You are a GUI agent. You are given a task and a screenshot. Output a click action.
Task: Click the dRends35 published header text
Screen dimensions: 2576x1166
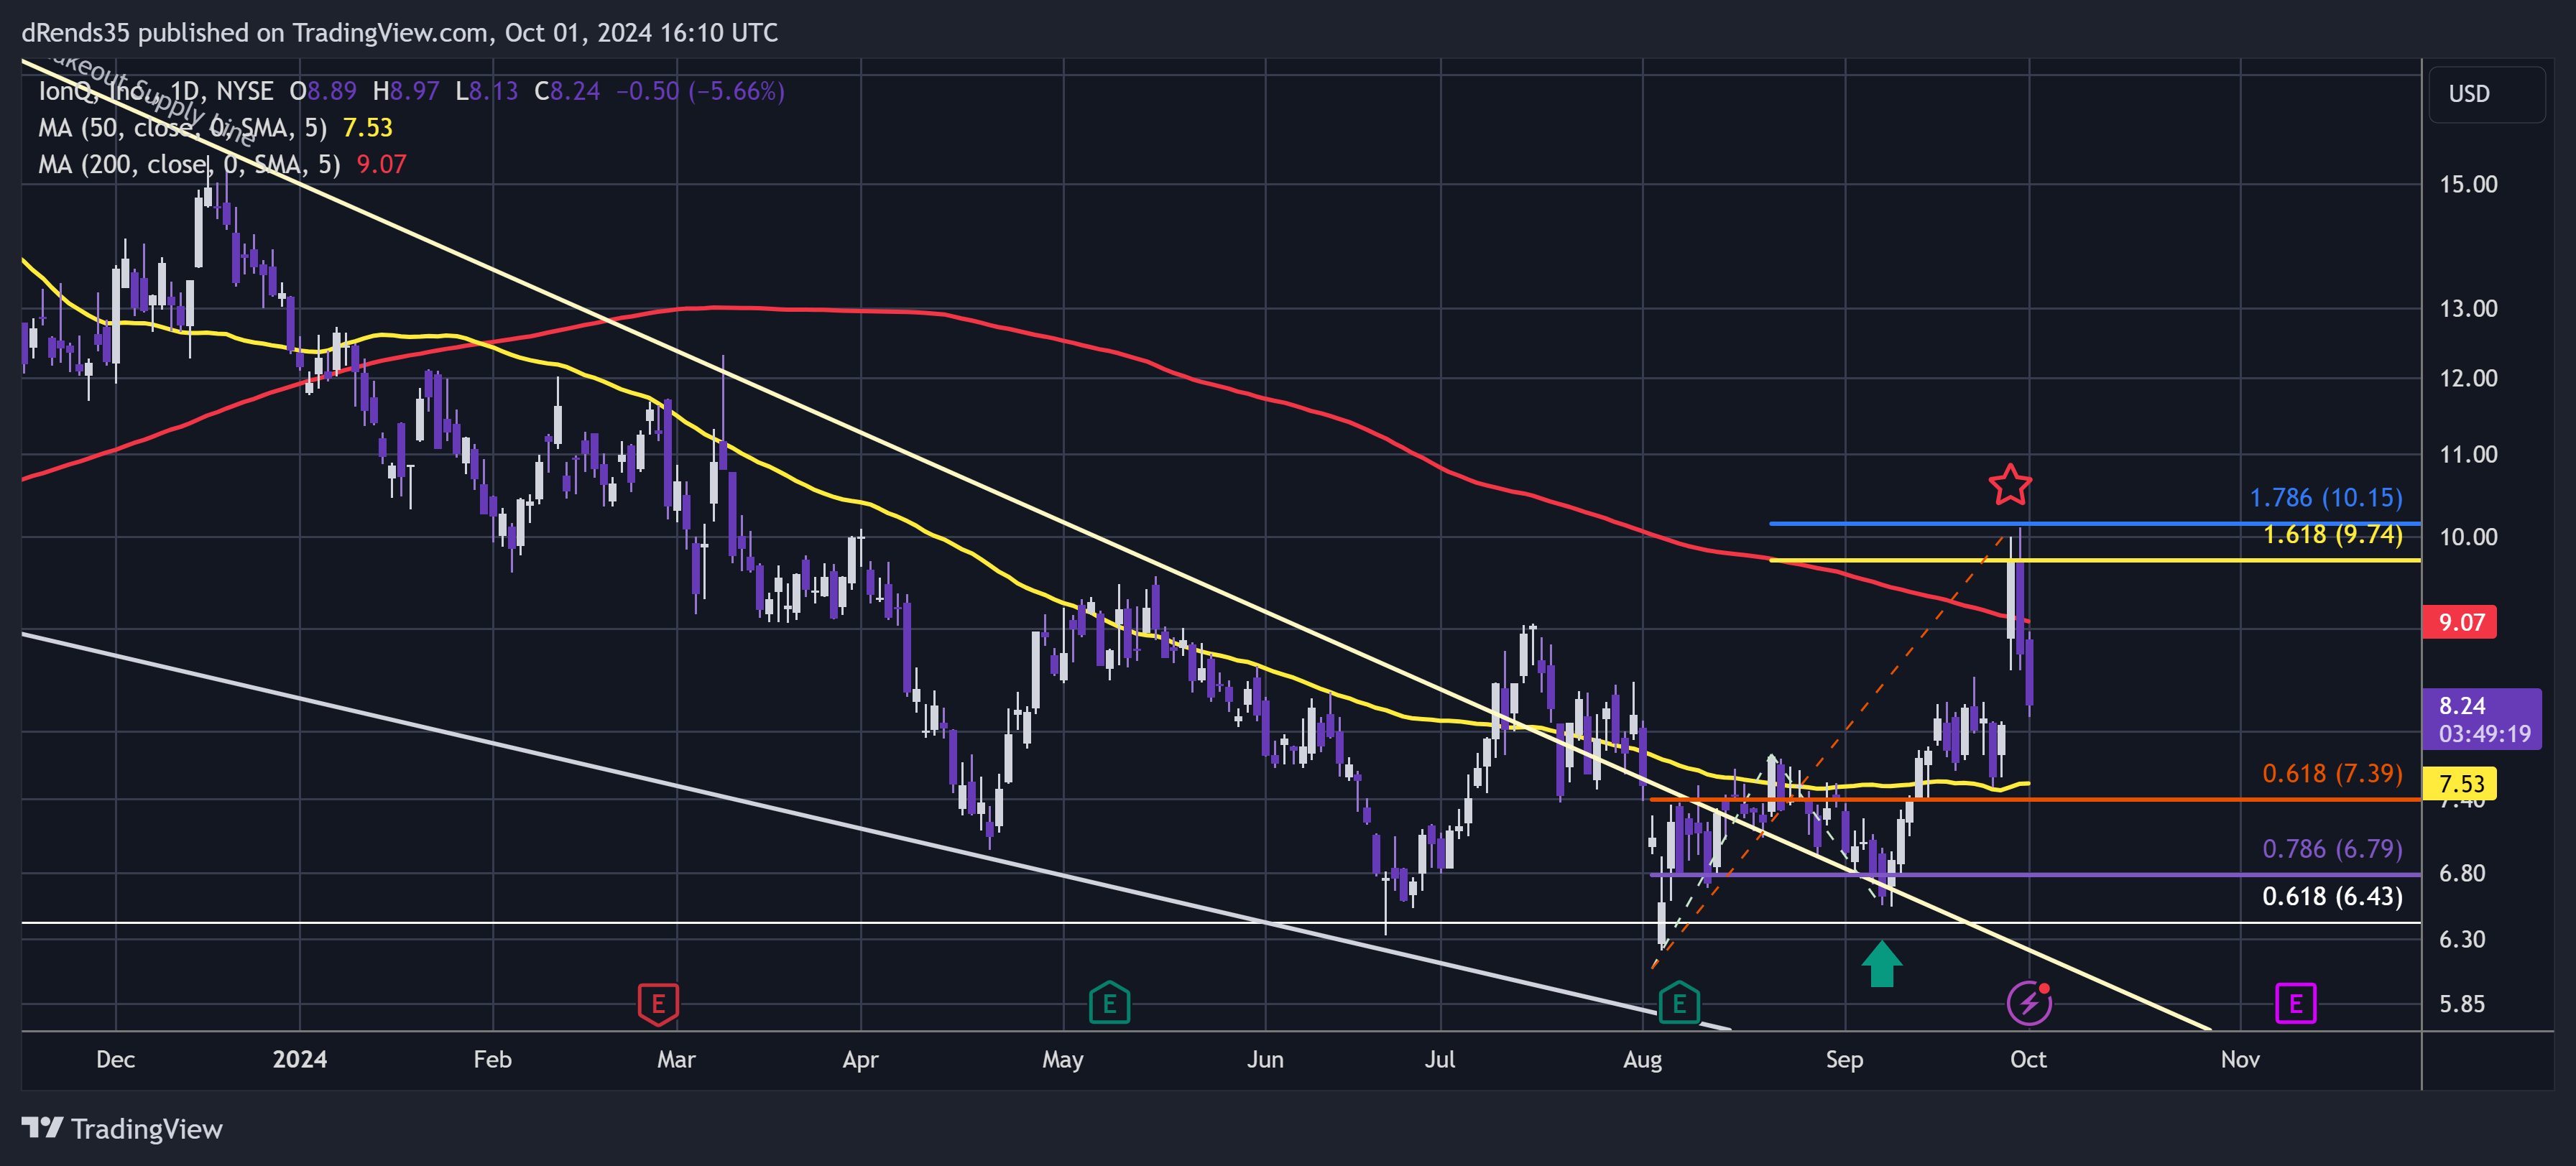pos(400,33)
